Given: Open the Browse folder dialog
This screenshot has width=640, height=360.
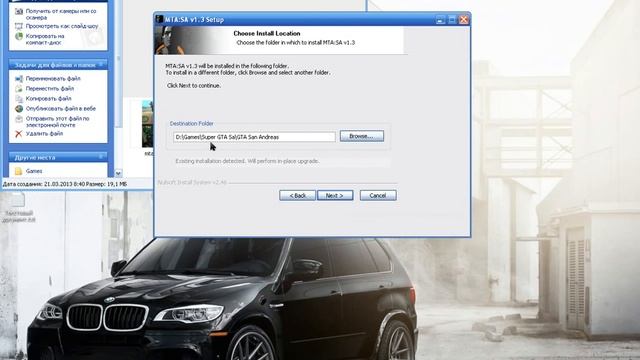Looking at the screenshot, I should click(362, 136).
